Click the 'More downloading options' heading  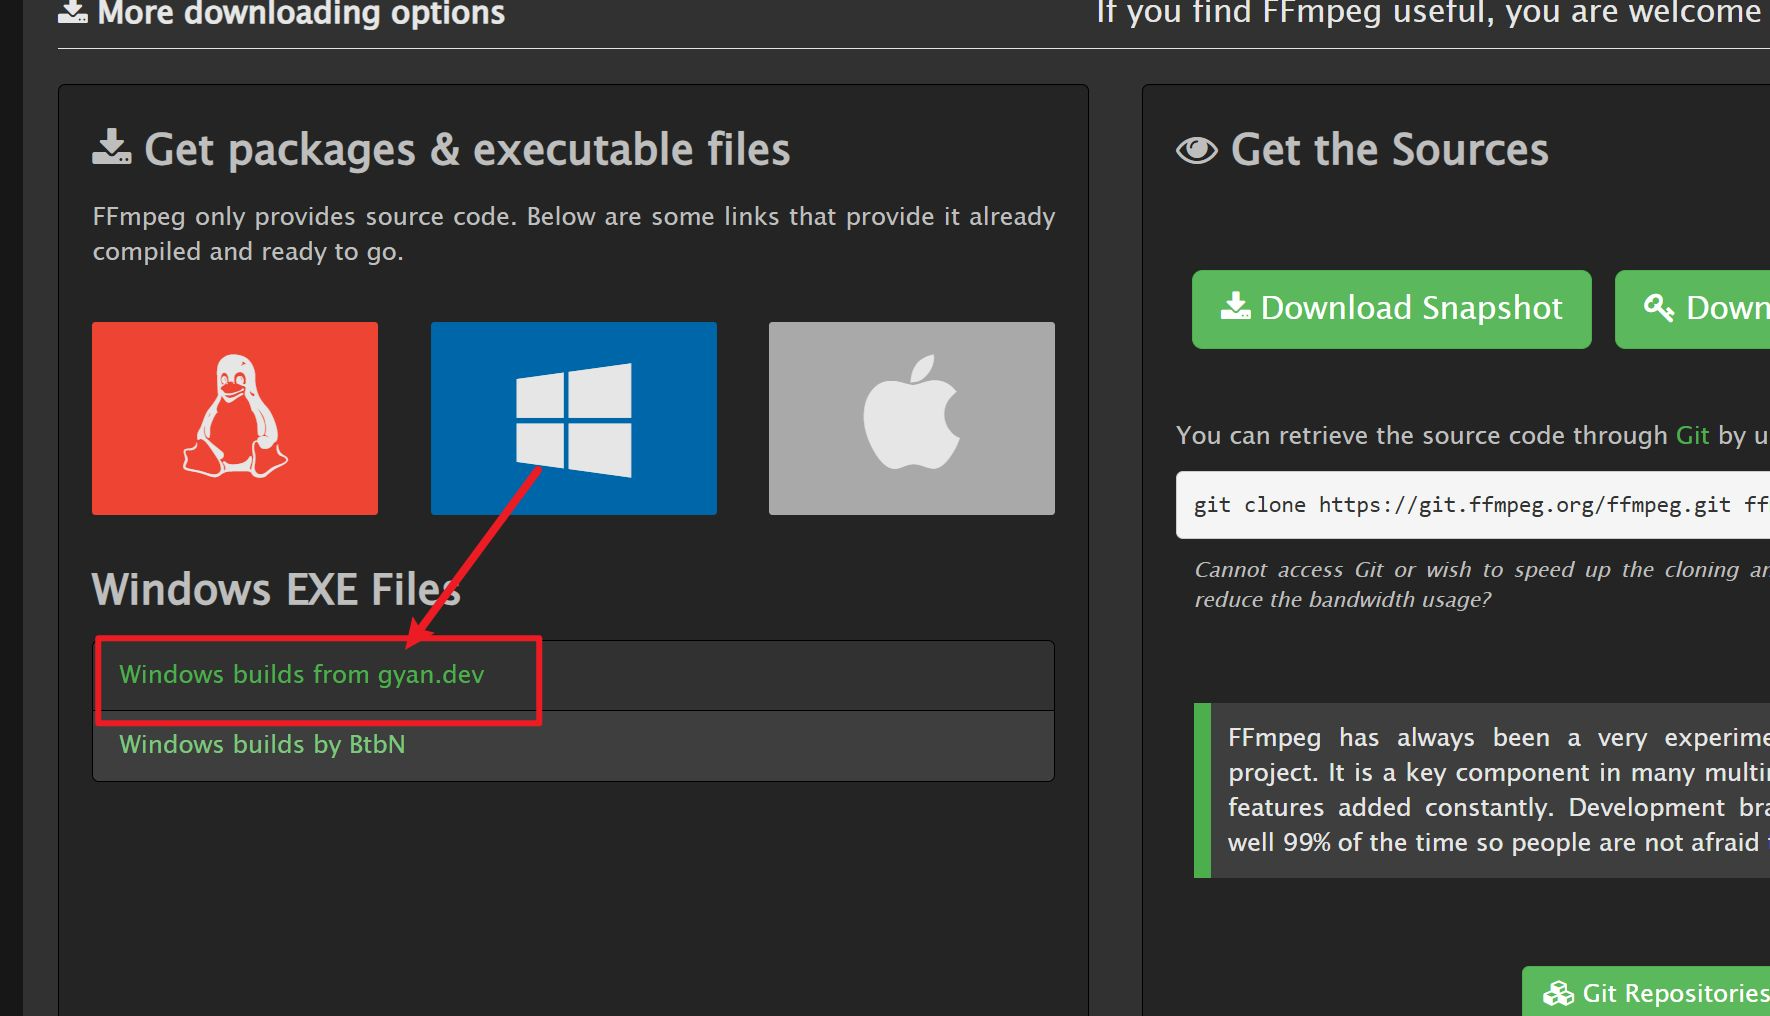coord(282,13)
